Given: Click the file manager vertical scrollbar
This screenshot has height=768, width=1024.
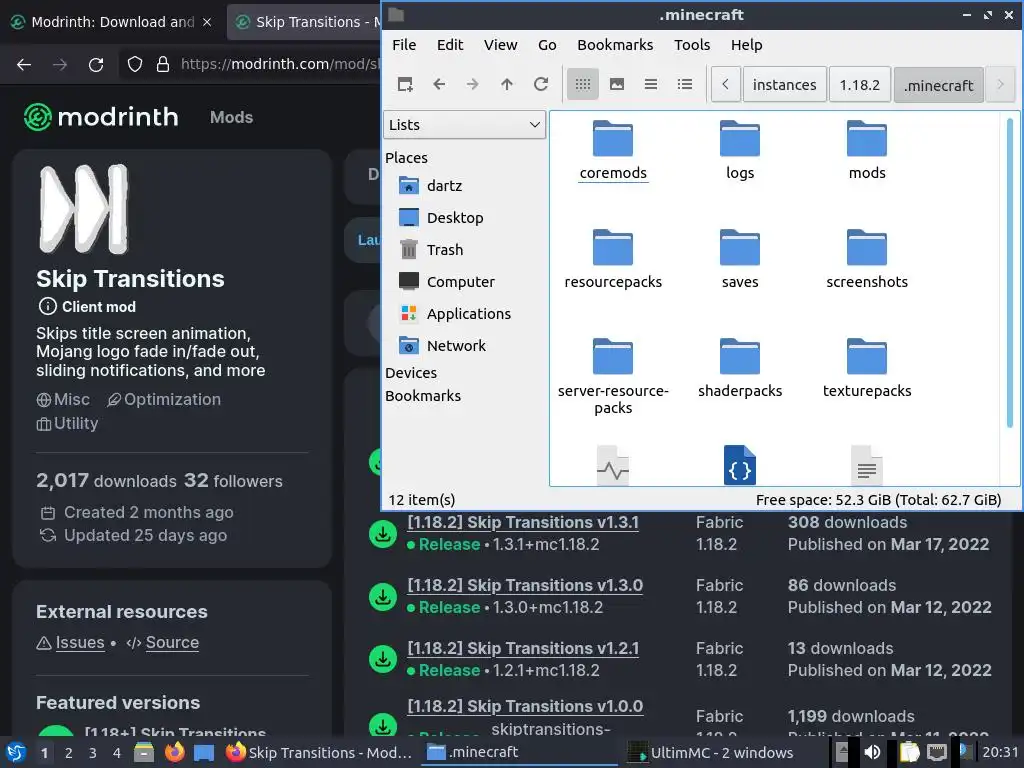Looking at the screenshot, I should 1010,273.
